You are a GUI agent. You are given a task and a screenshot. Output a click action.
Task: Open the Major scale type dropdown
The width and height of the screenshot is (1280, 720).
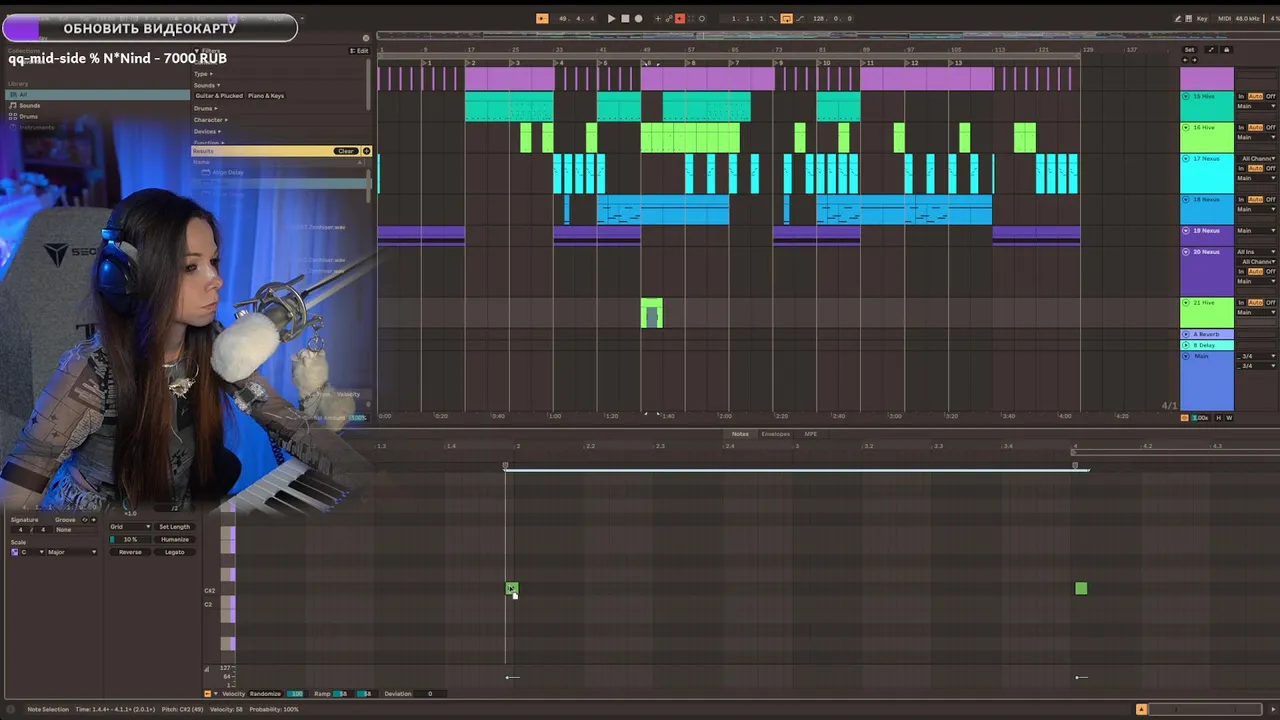pyautogui.click(x=72, y=552)
